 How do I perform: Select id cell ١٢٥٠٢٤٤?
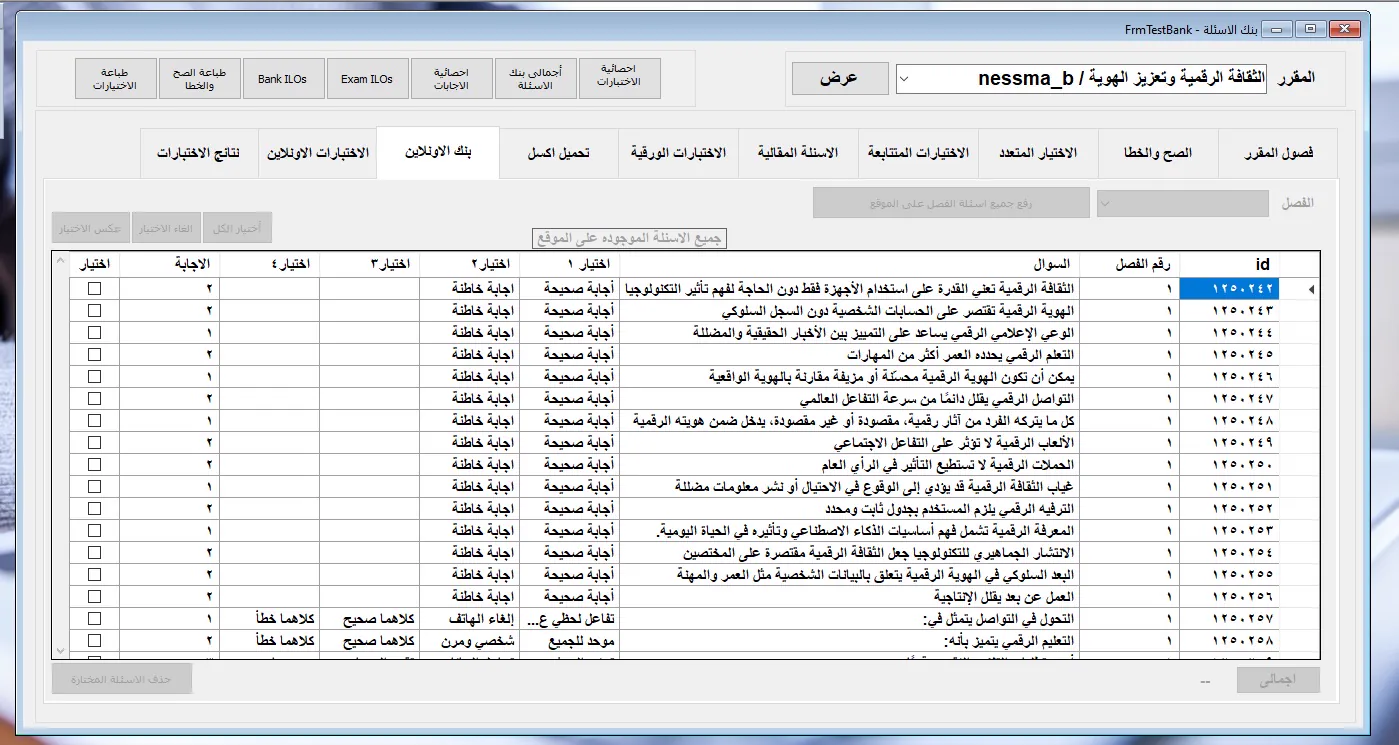1230,333
